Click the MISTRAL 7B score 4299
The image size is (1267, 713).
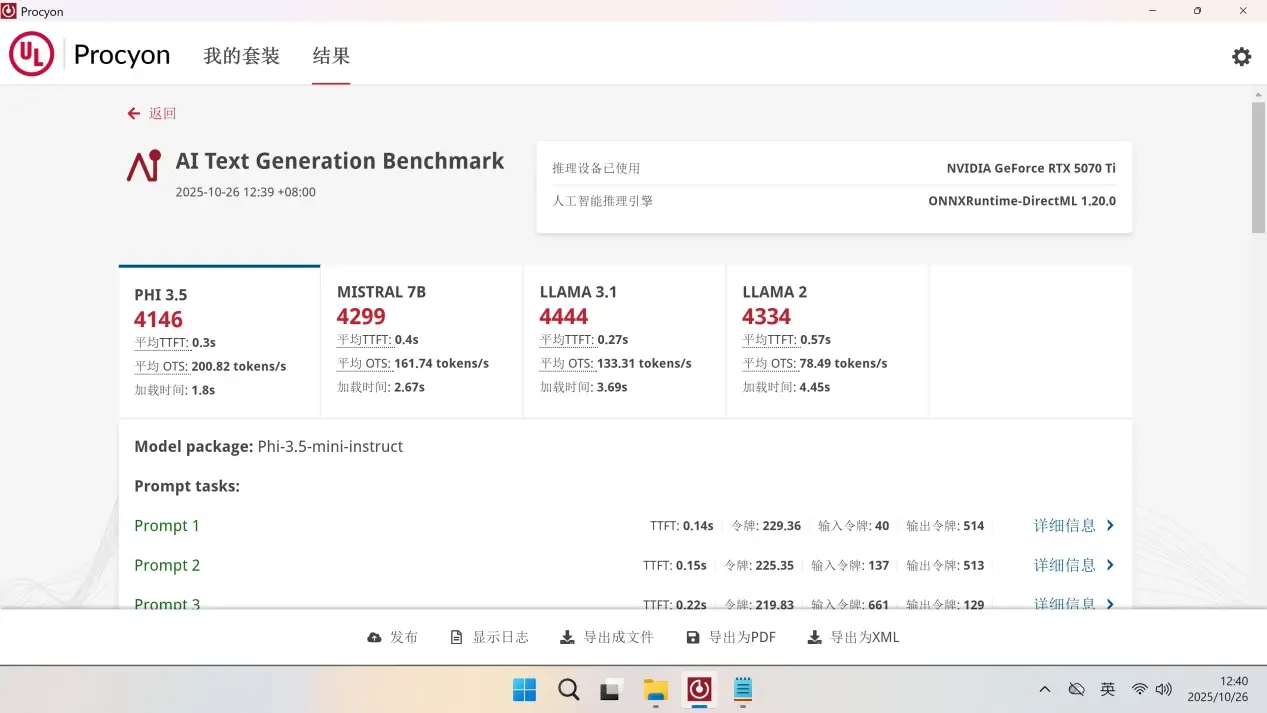click(x=361, y=317)
